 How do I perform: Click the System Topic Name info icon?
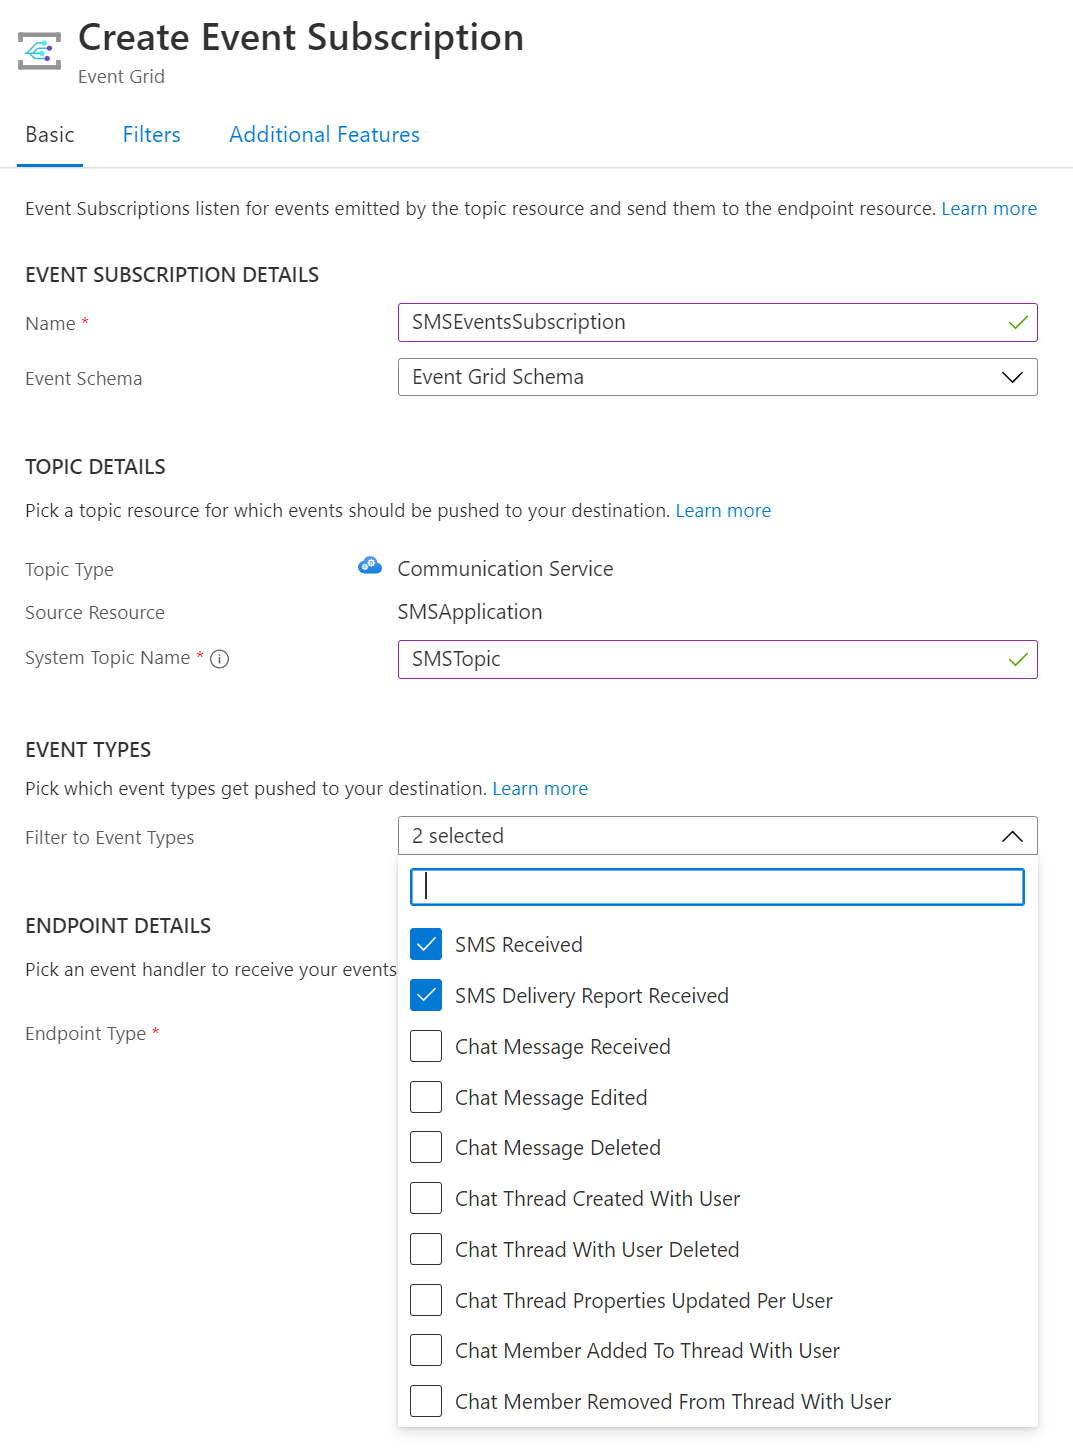pyautogui.click(x=220, y=659)
